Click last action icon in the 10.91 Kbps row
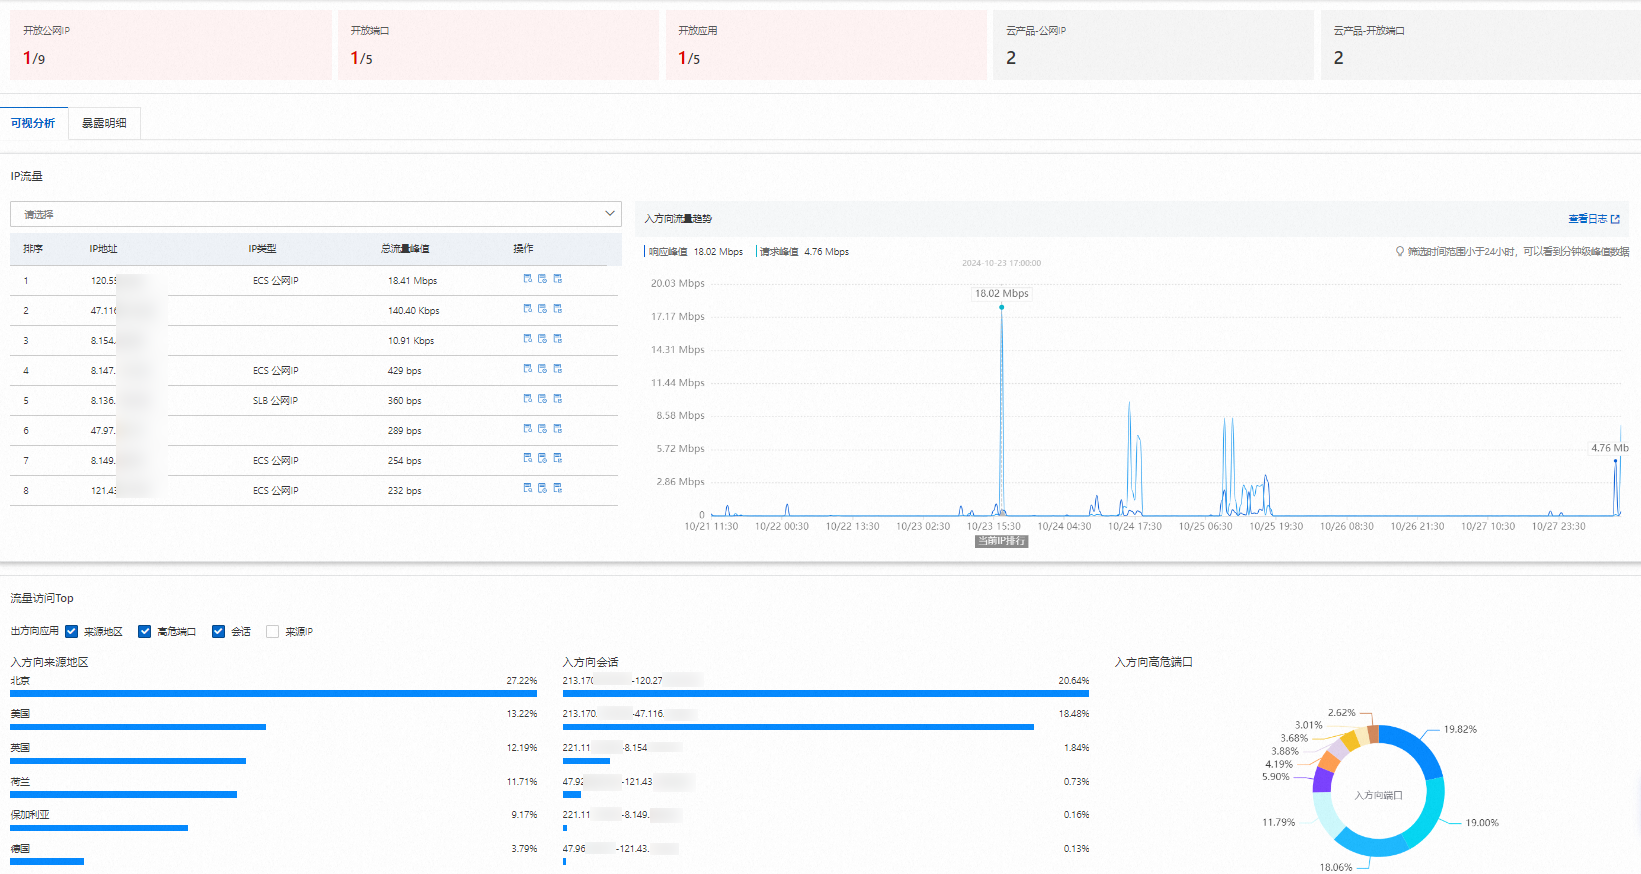This screenshot has height=874, width=1641. click(x=558, y=339)
